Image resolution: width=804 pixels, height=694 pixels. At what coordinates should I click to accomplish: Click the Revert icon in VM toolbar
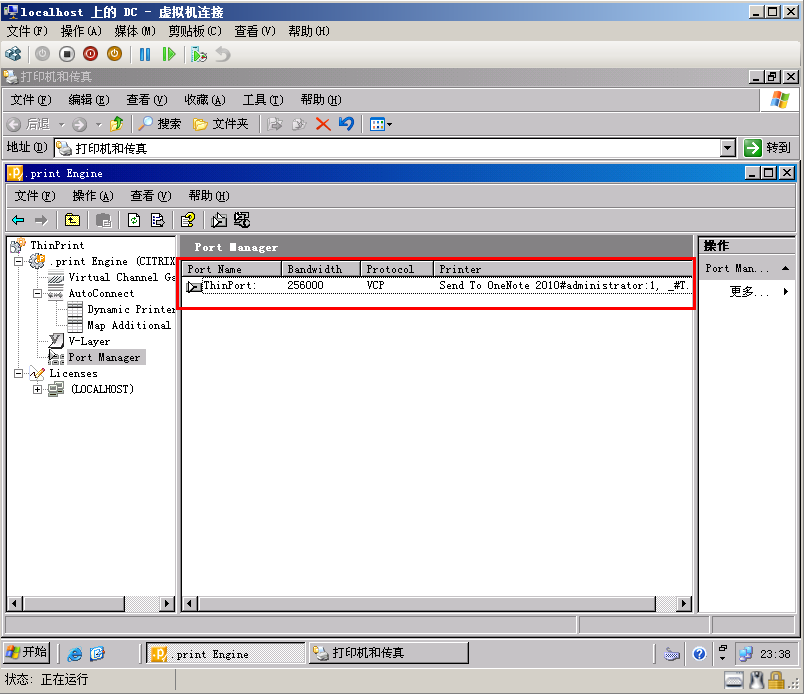[223, 54]
